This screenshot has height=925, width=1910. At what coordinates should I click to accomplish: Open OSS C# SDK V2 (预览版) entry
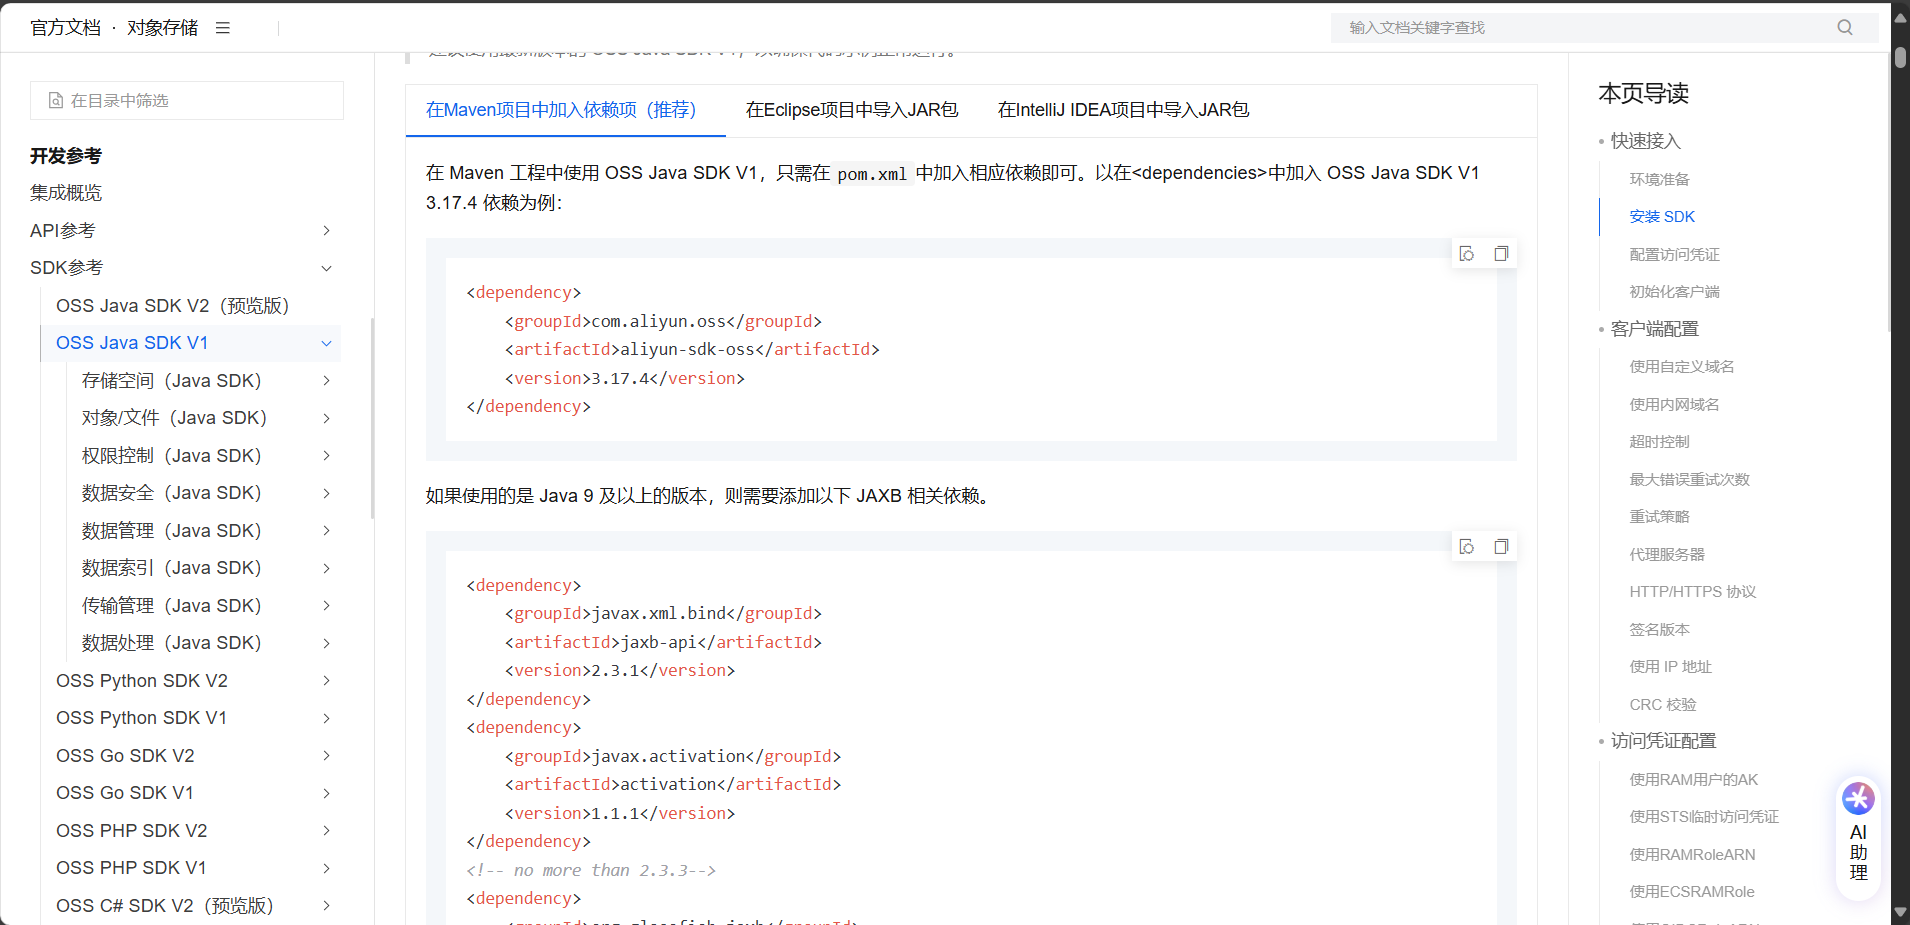(x=165, y=906)
